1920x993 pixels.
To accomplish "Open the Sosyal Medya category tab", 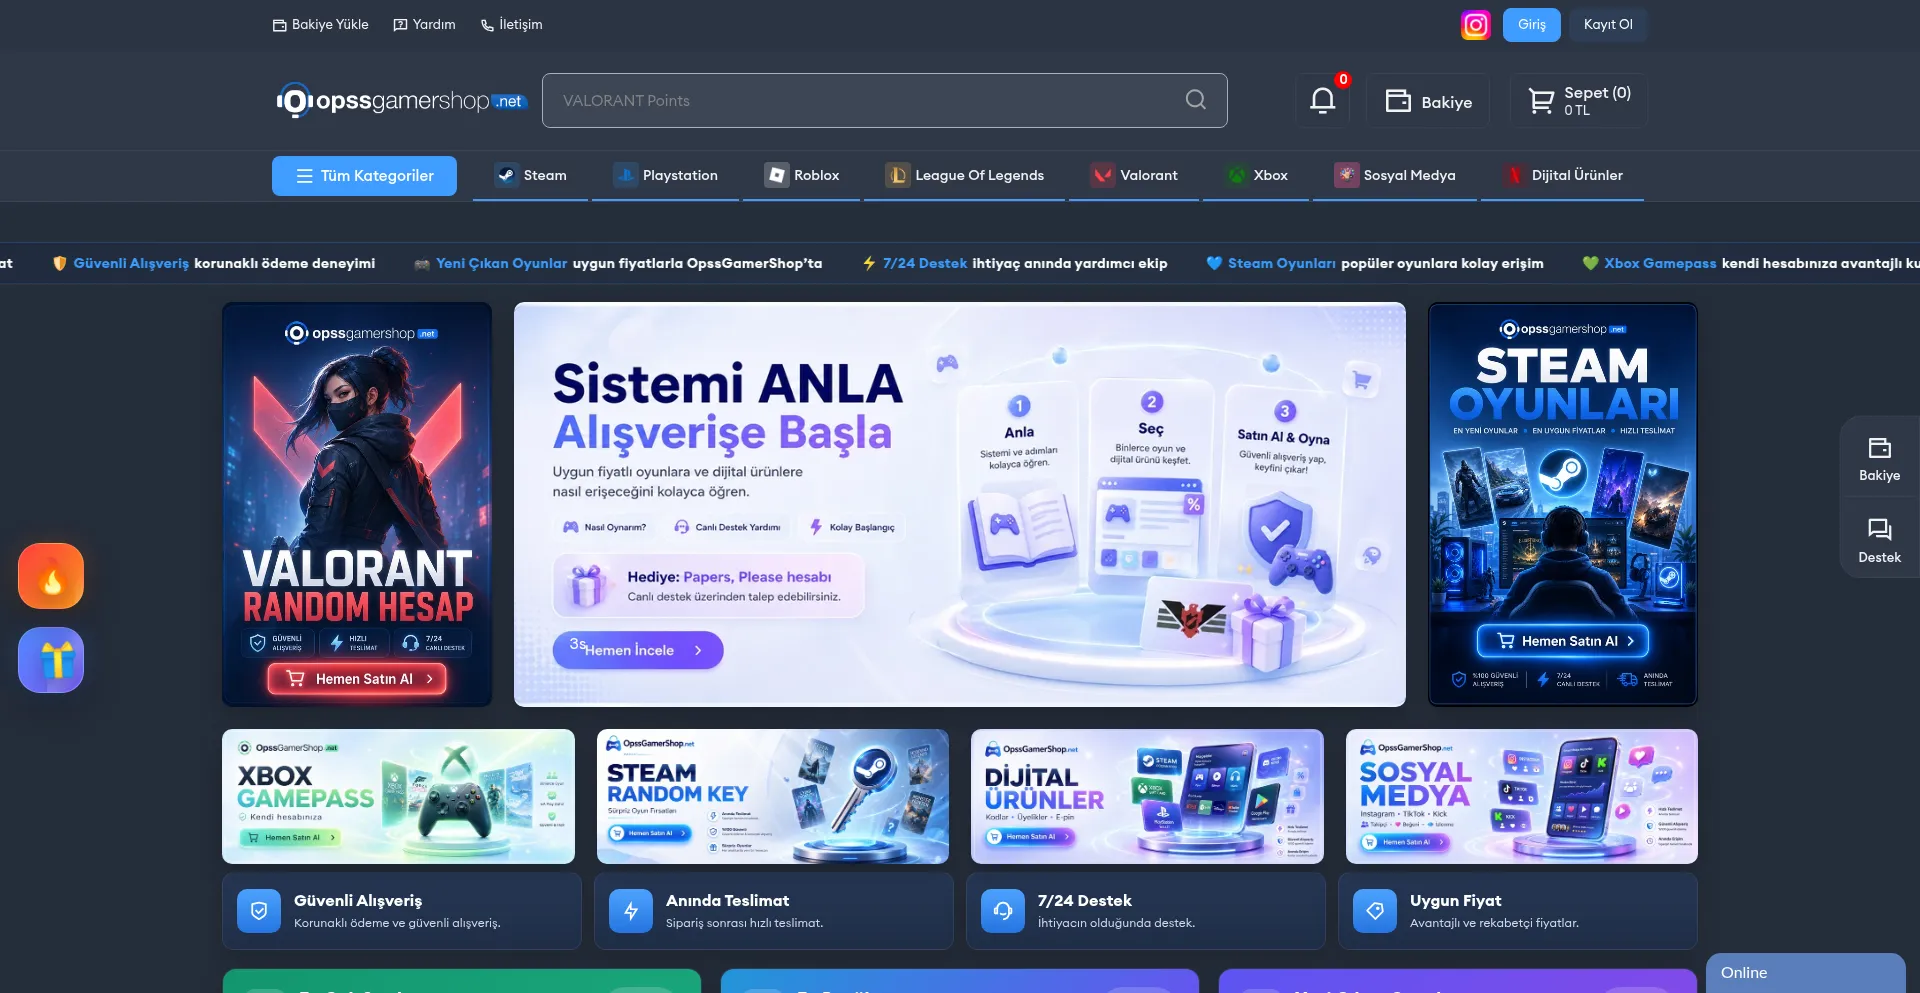I will click(x=1394, y=176).
